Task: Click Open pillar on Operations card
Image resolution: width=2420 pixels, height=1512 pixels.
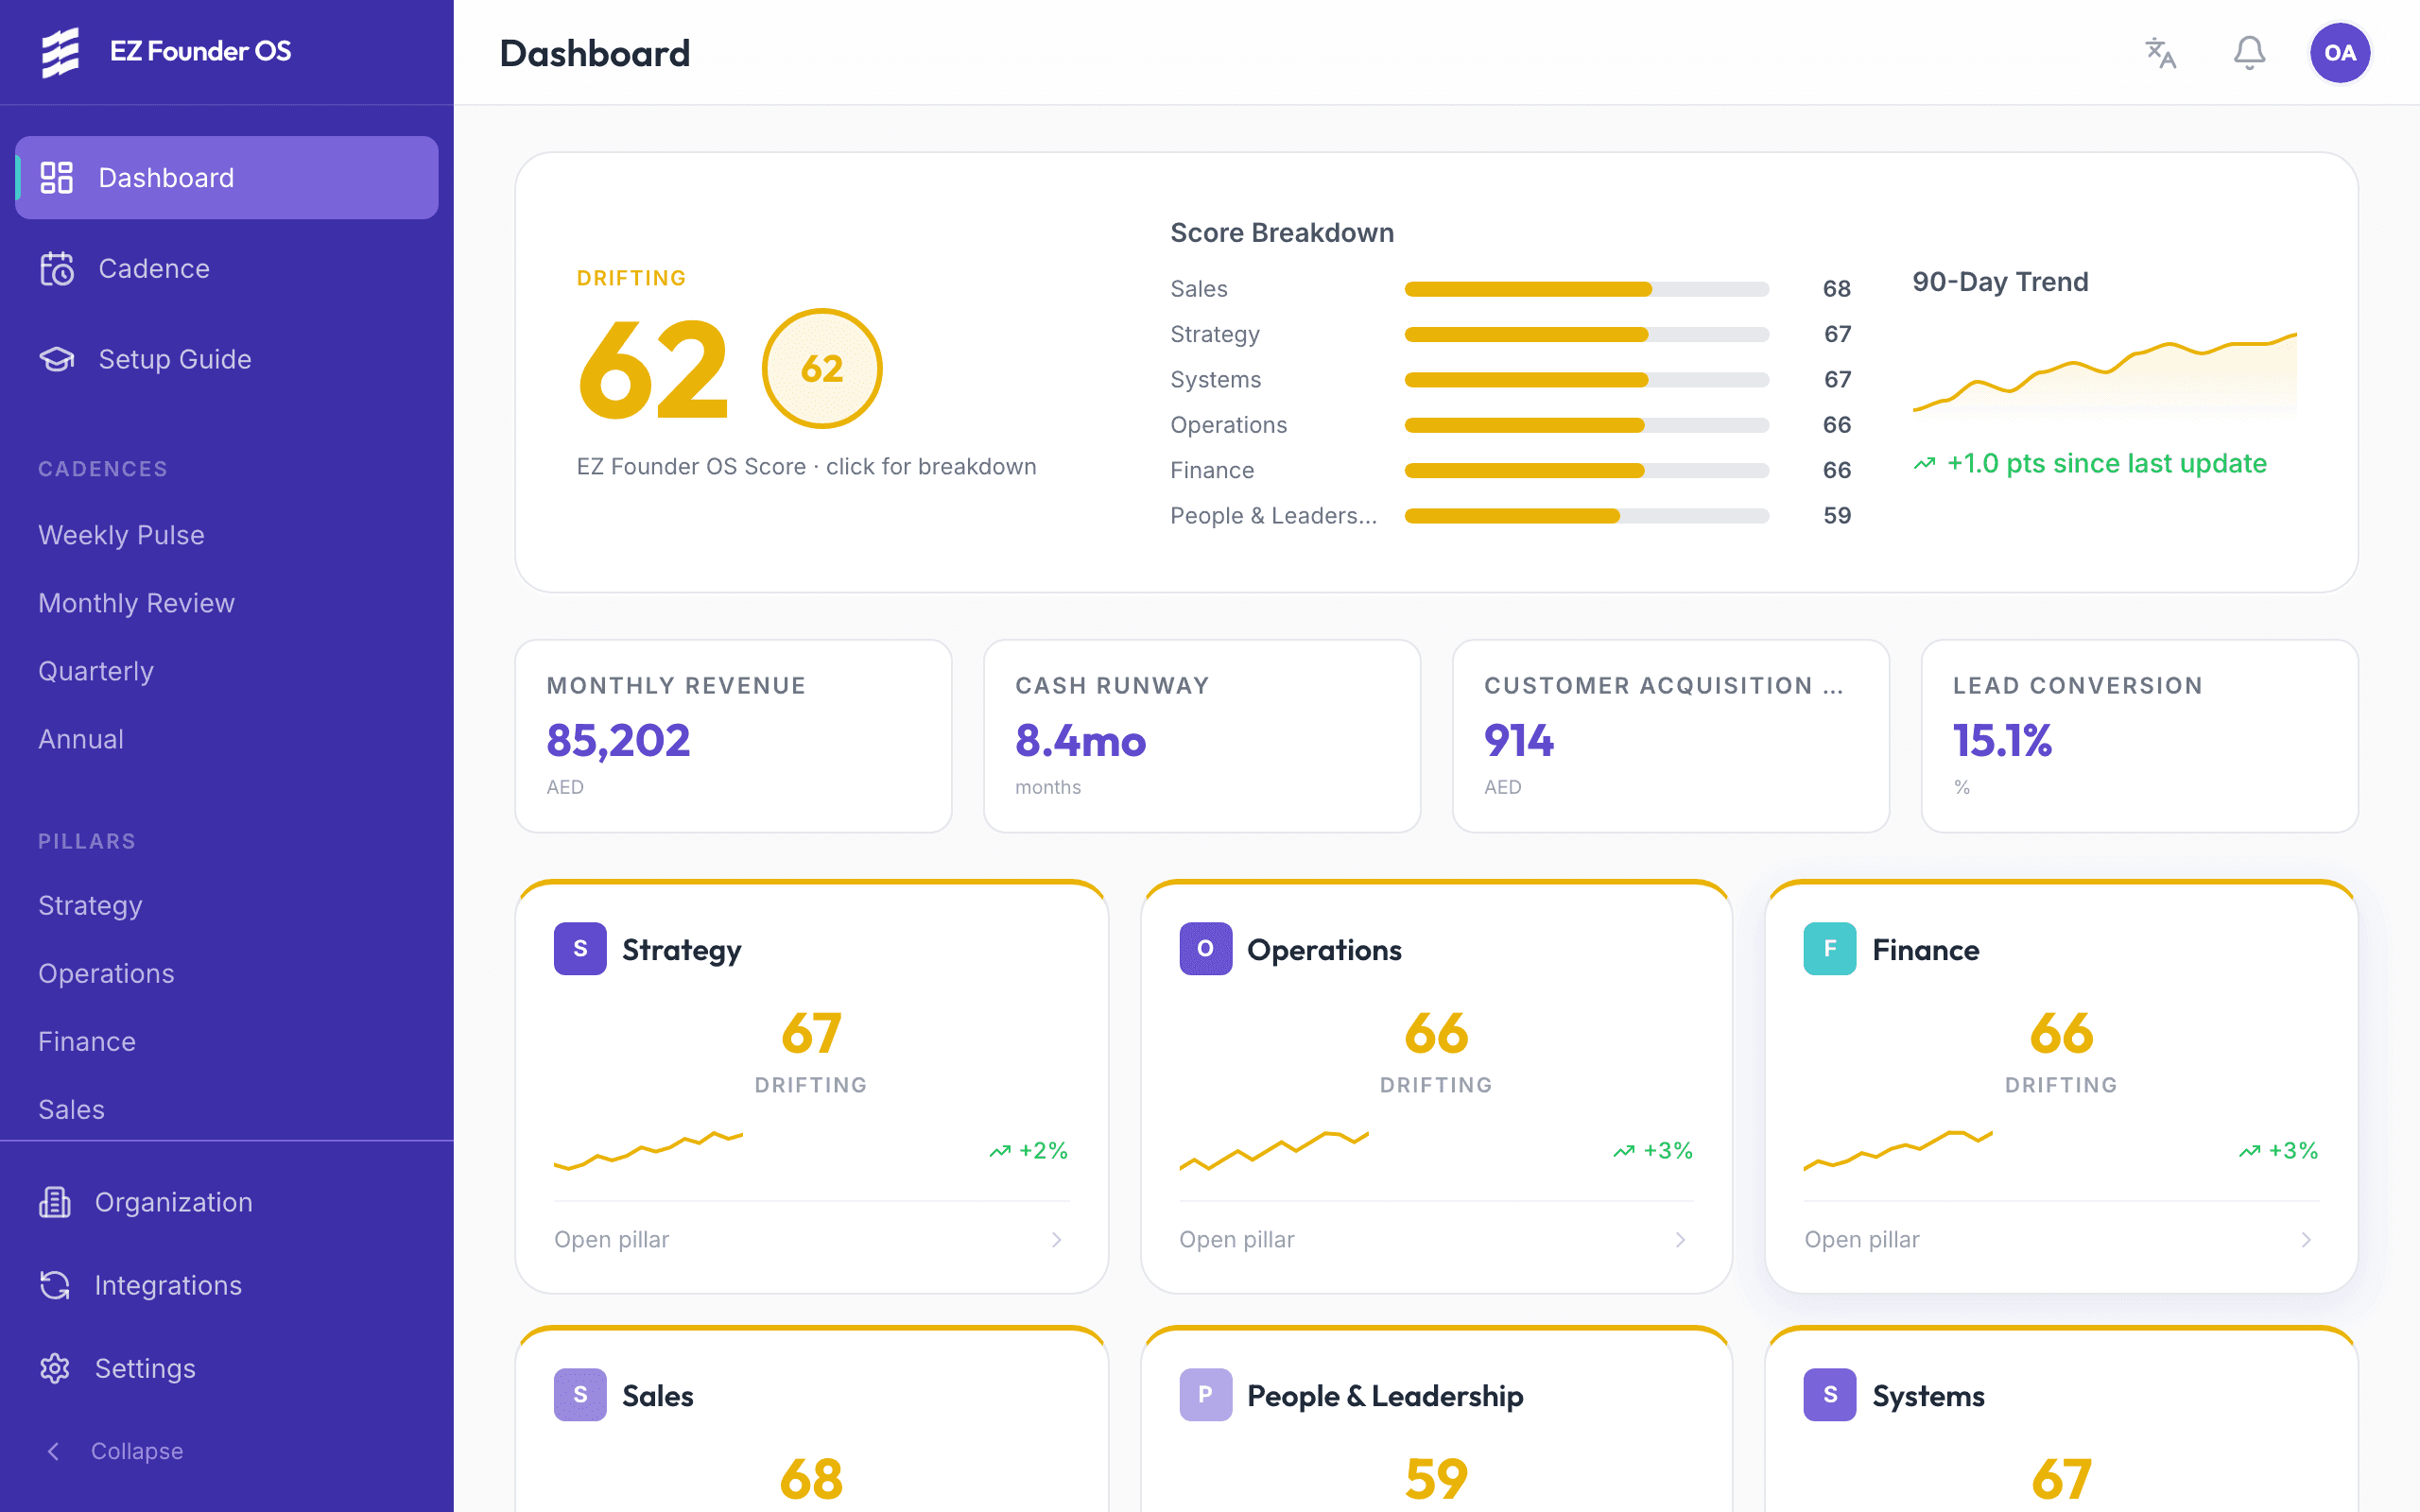Action: point(1236,1240)
